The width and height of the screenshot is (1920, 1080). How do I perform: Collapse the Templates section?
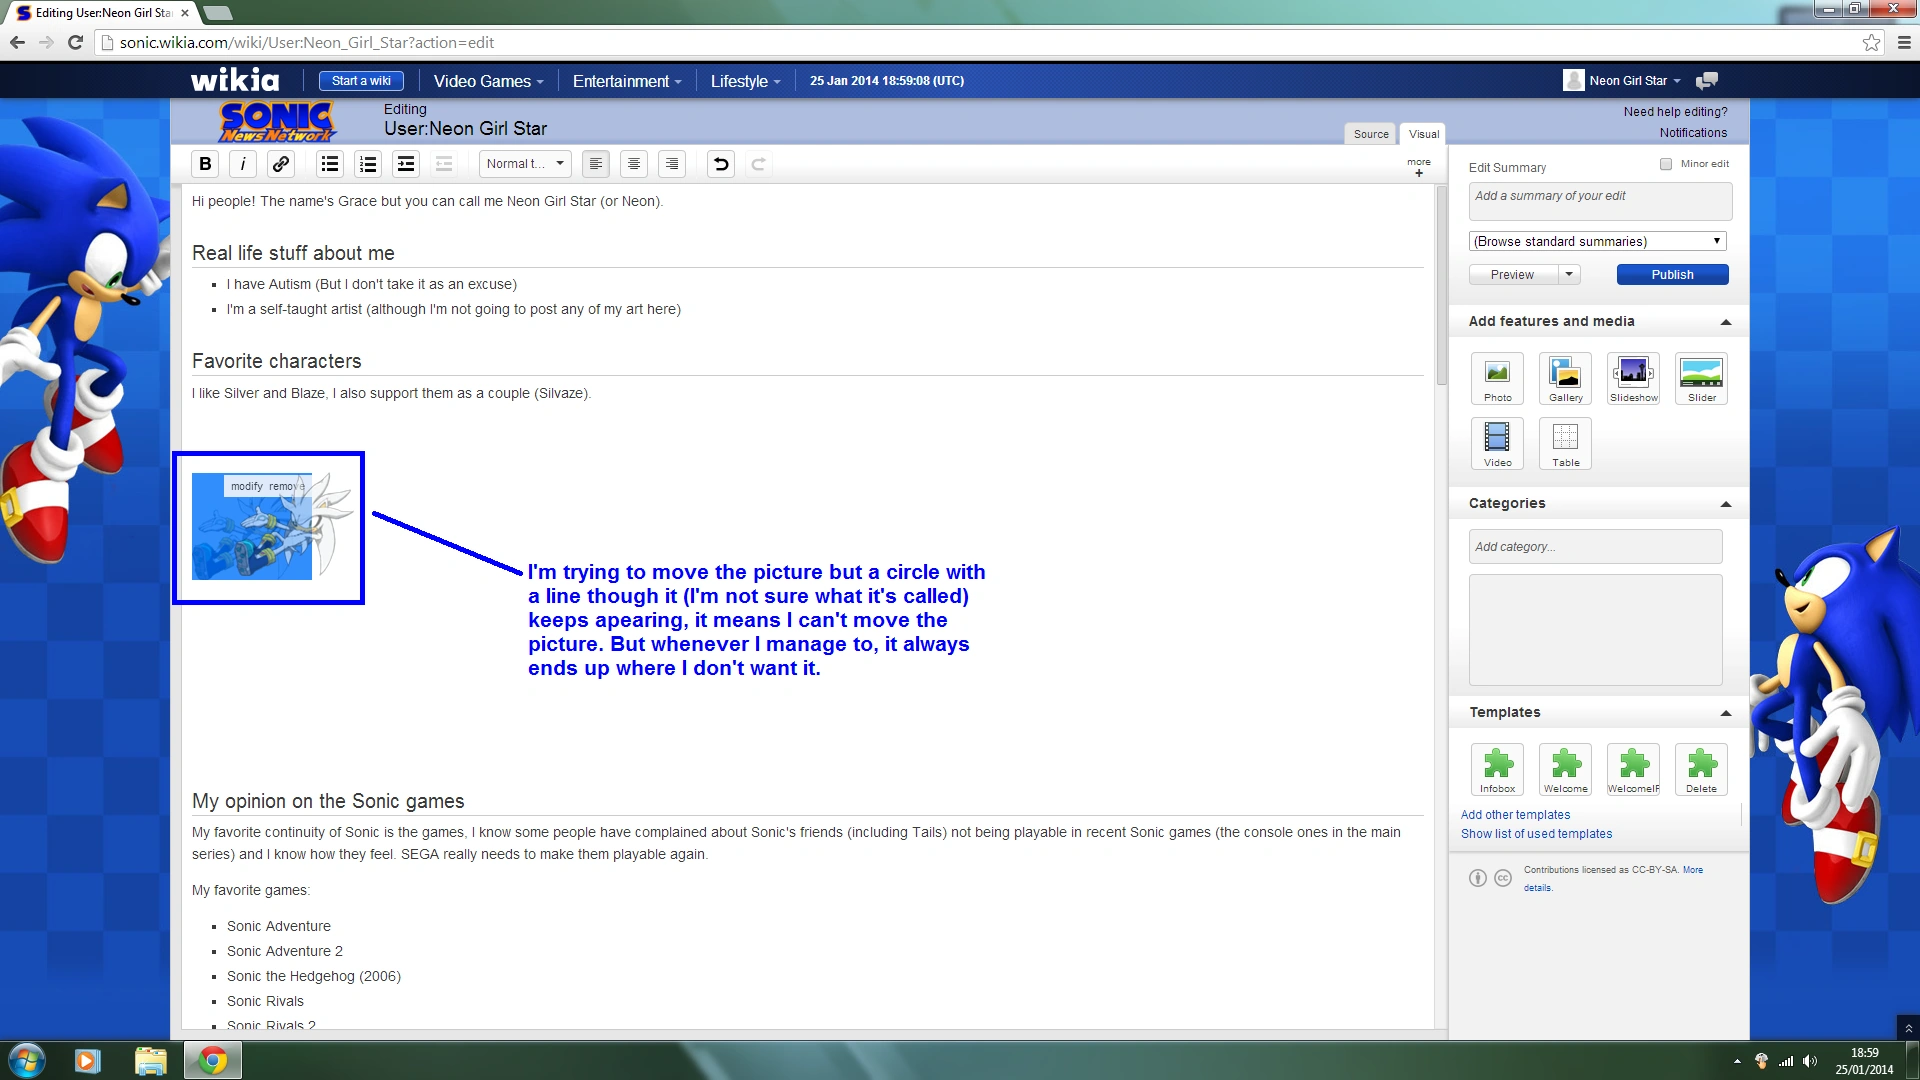(x=1725, y=713)
